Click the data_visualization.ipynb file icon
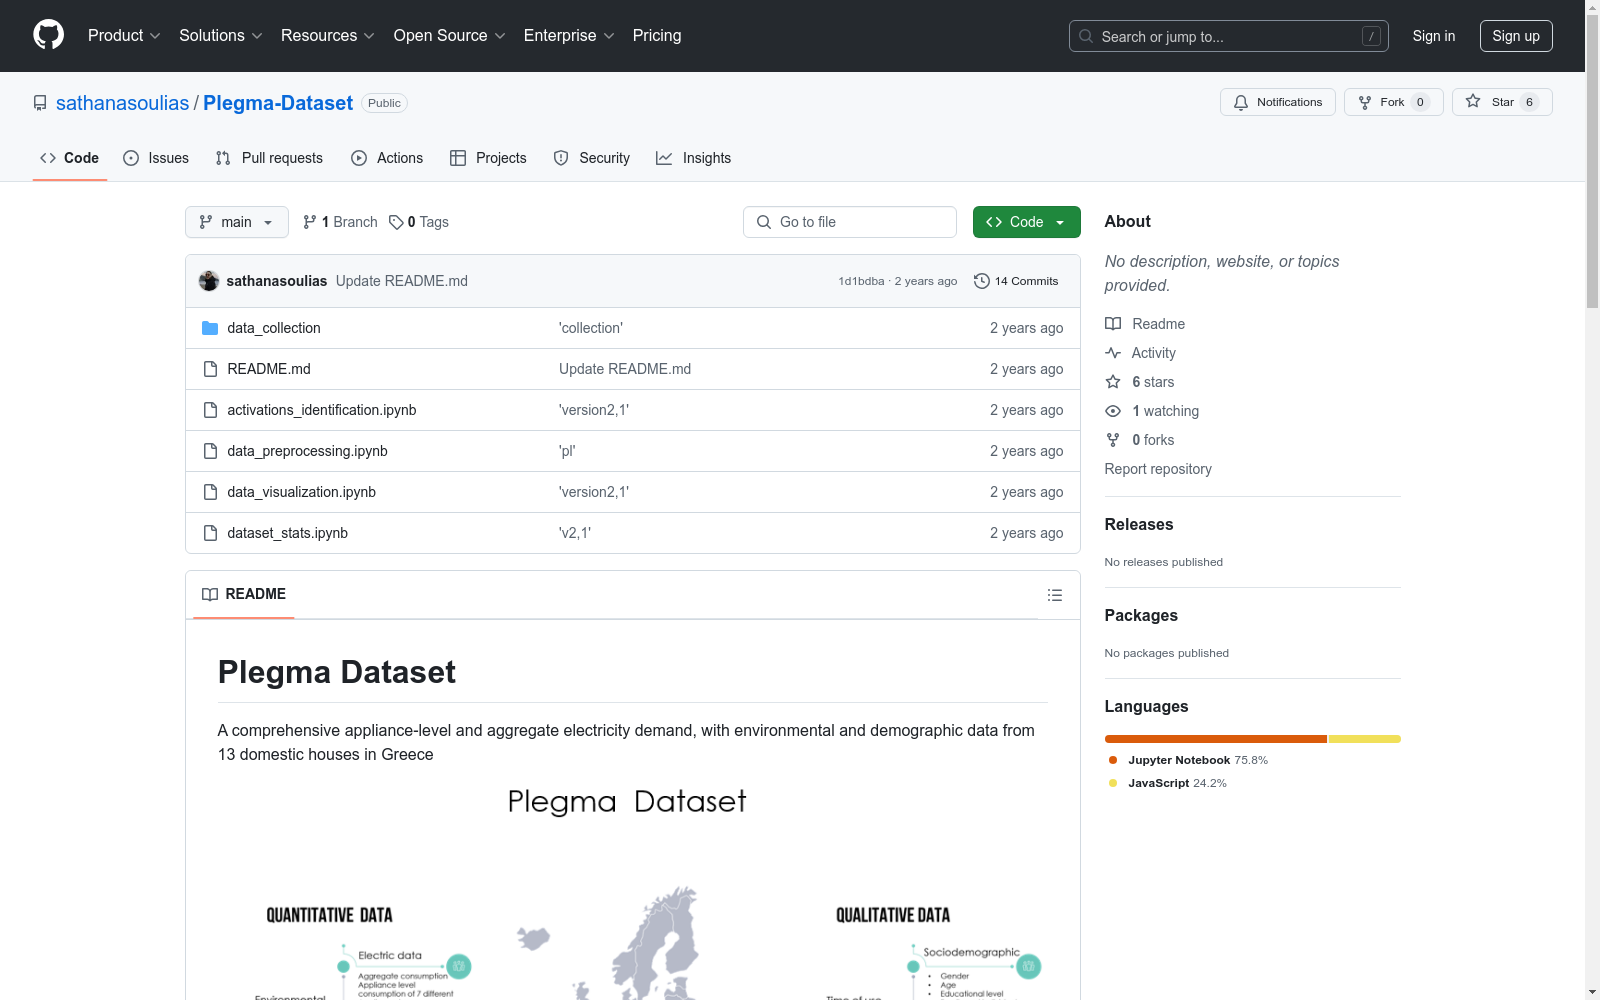 [210, 492]
